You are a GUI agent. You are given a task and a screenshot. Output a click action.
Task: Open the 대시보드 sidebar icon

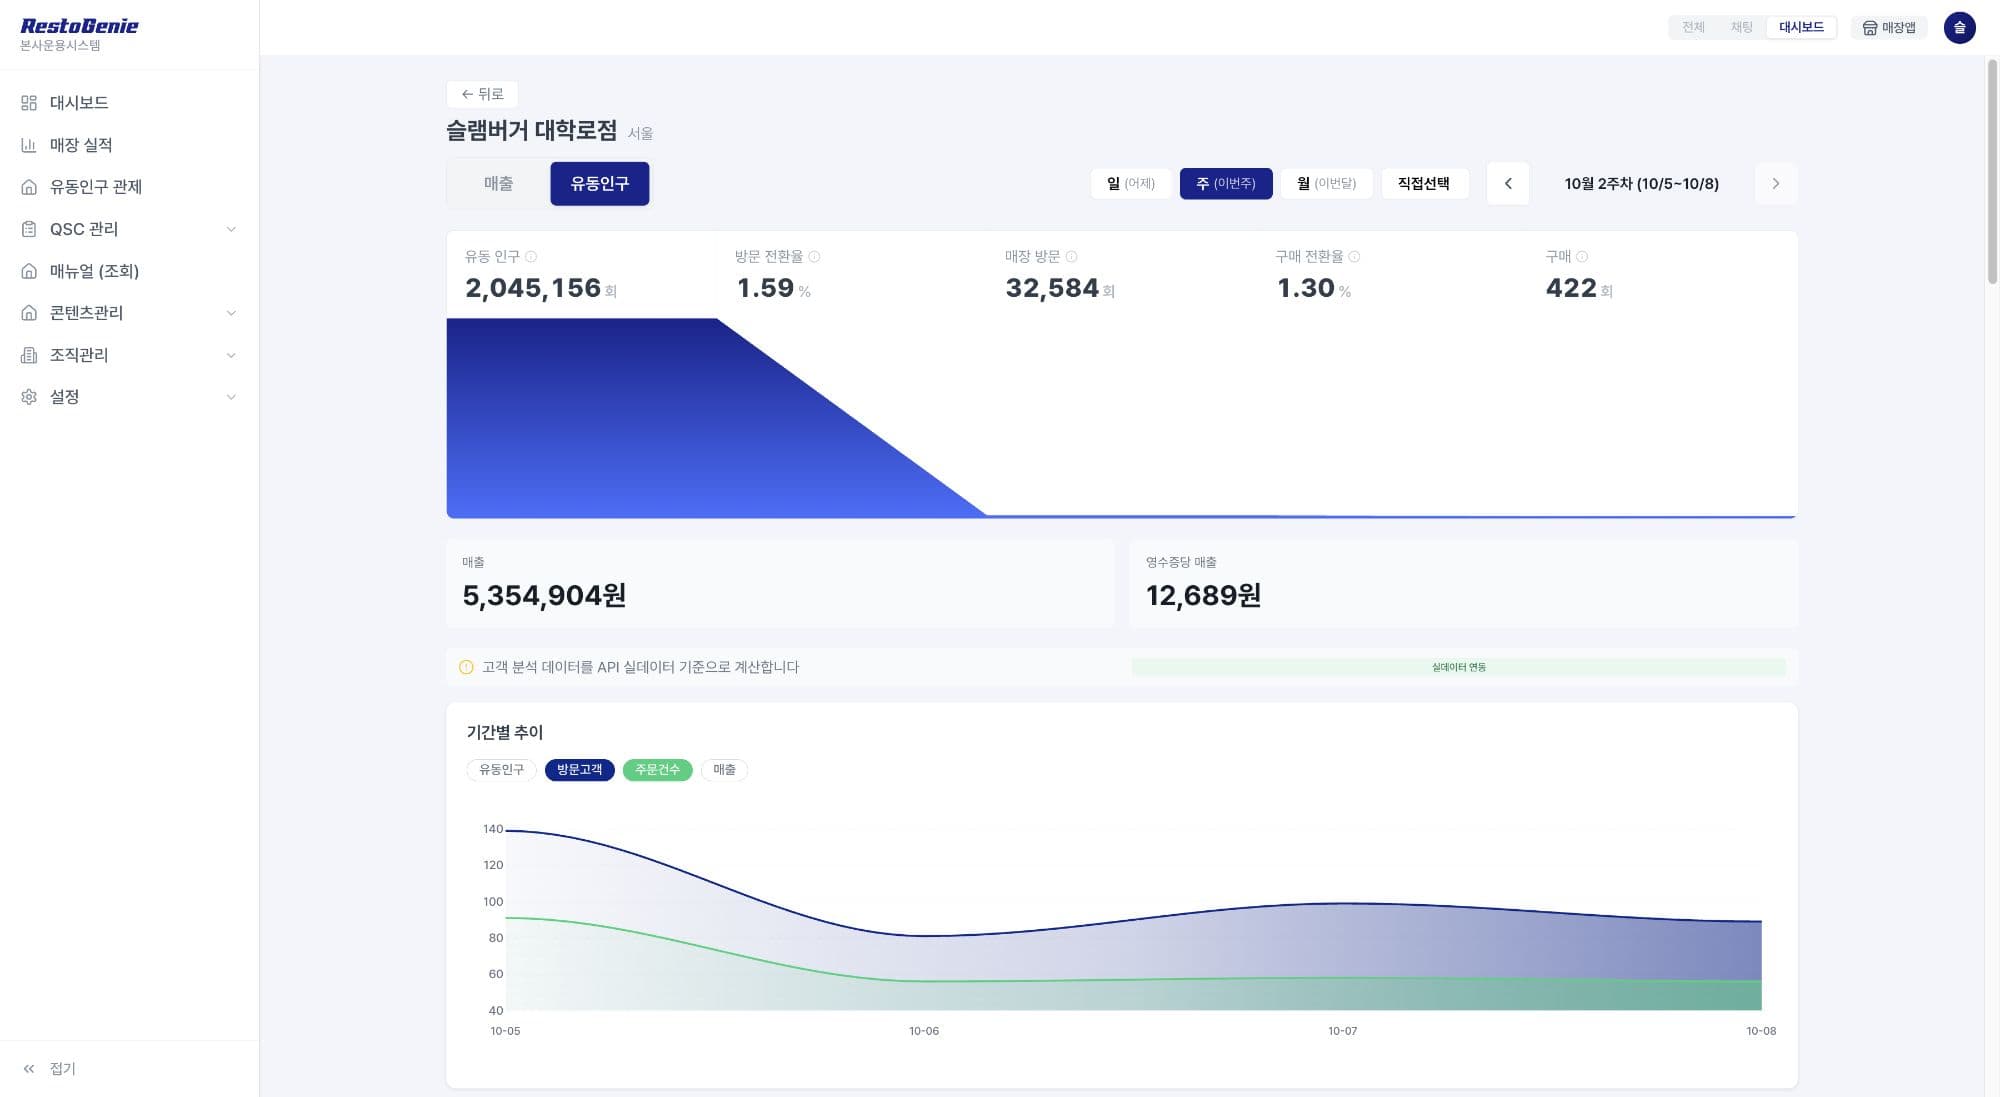tap(29, 103)
